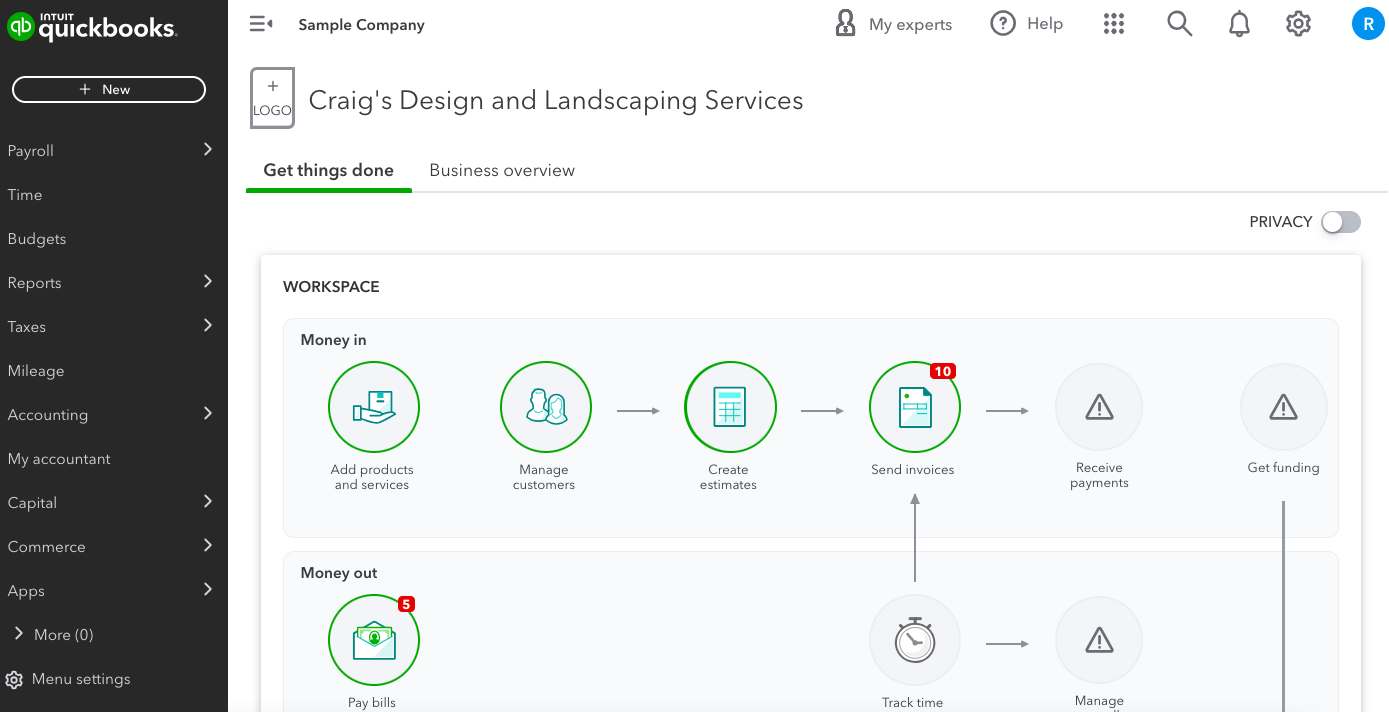Click Craig's Design and Landscaping Services title
This screenshot has height=712, width=1389.
click(x=556, y=100)
